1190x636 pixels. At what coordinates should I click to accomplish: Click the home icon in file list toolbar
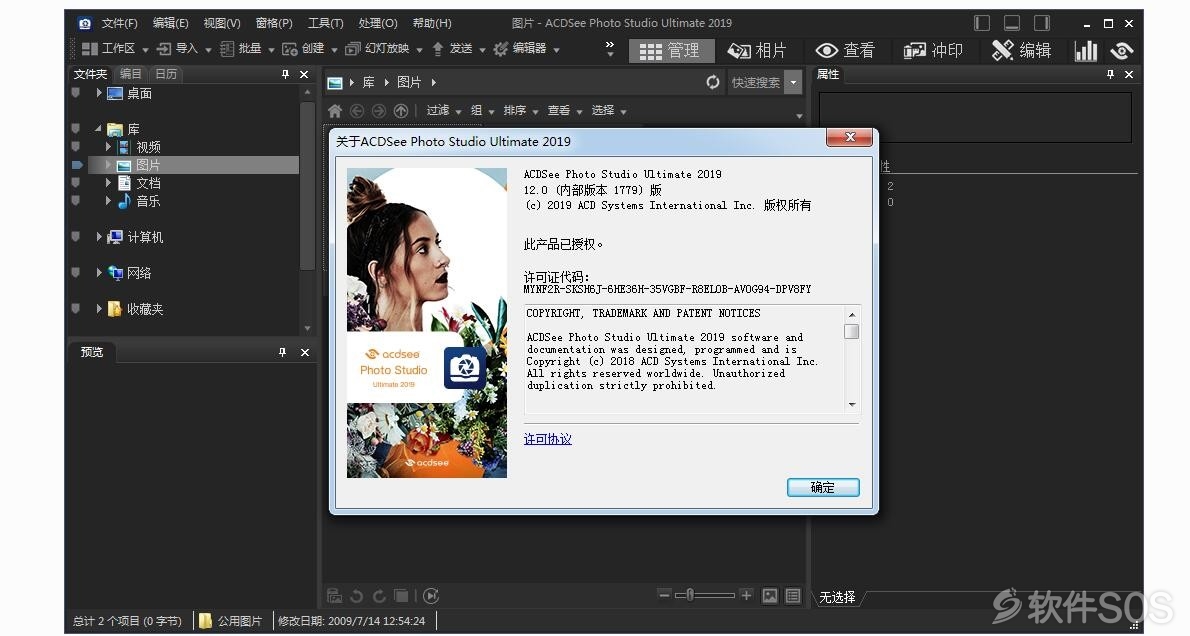pos(335,111)
